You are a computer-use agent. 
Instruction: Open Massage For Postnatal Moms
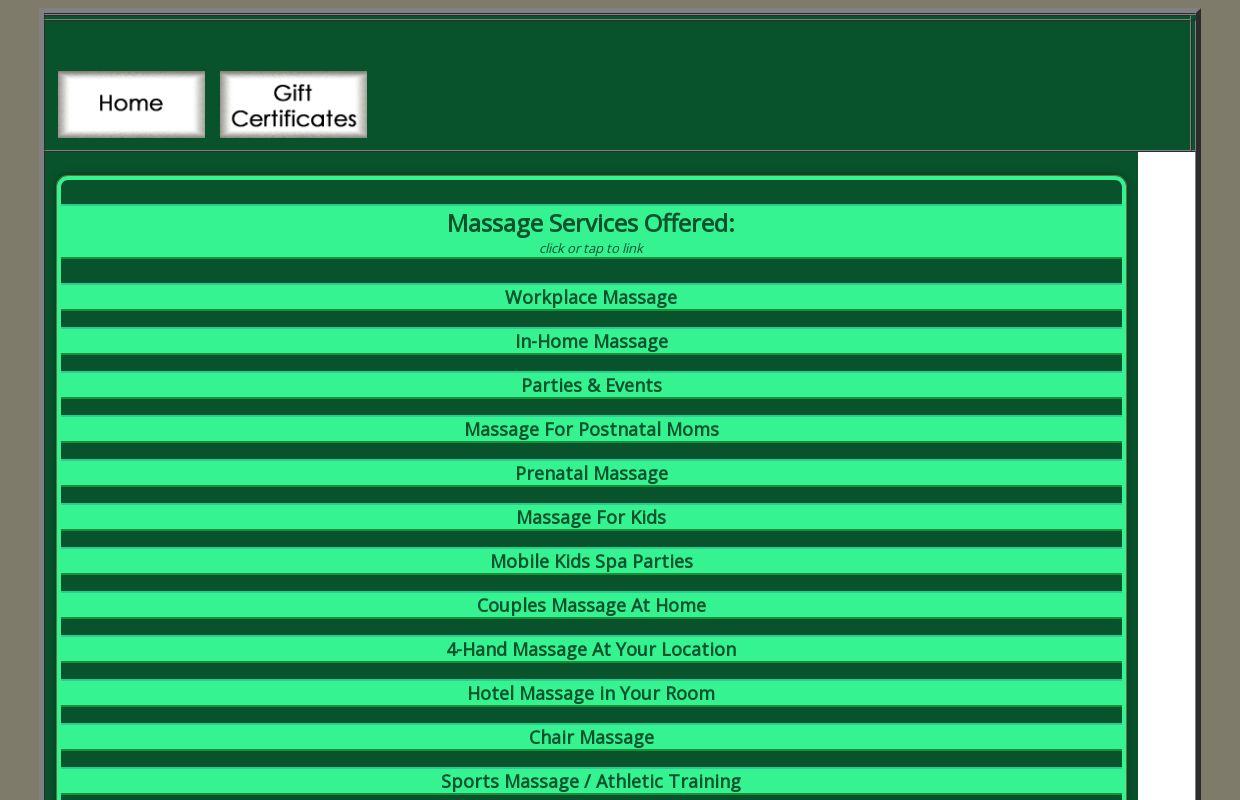click(x=591, y=429)
